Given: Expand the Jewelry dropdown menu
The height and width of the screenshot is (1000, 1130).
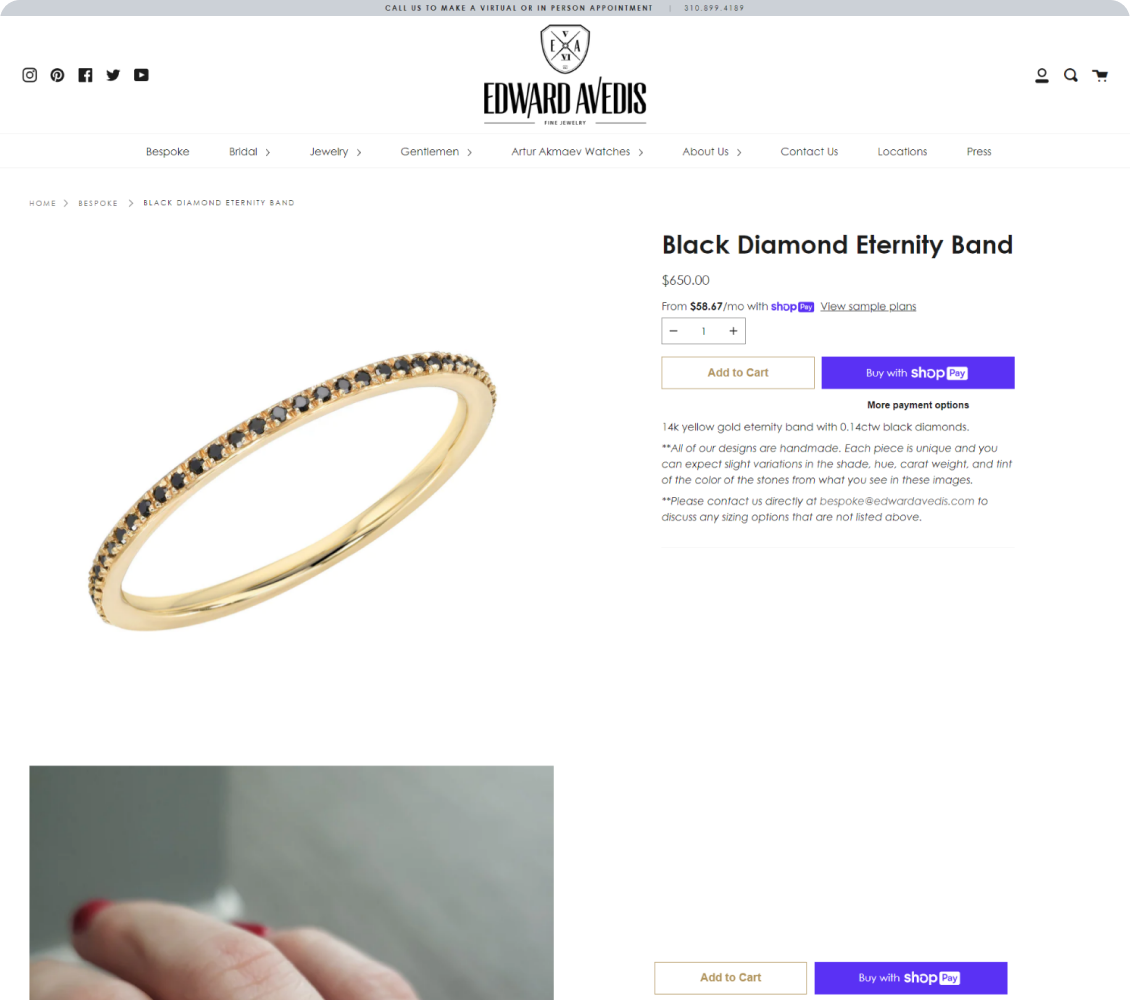Looking at the screenshot, I should 335,152.
